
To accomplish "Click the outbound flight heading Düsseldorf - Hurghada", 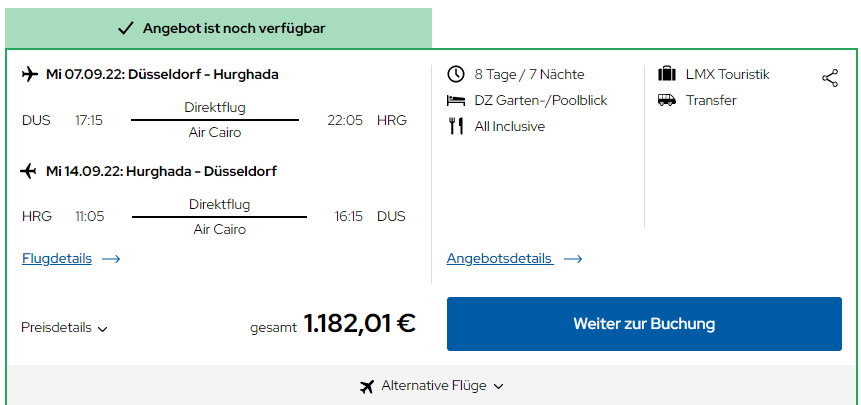I will coord(162,74).
